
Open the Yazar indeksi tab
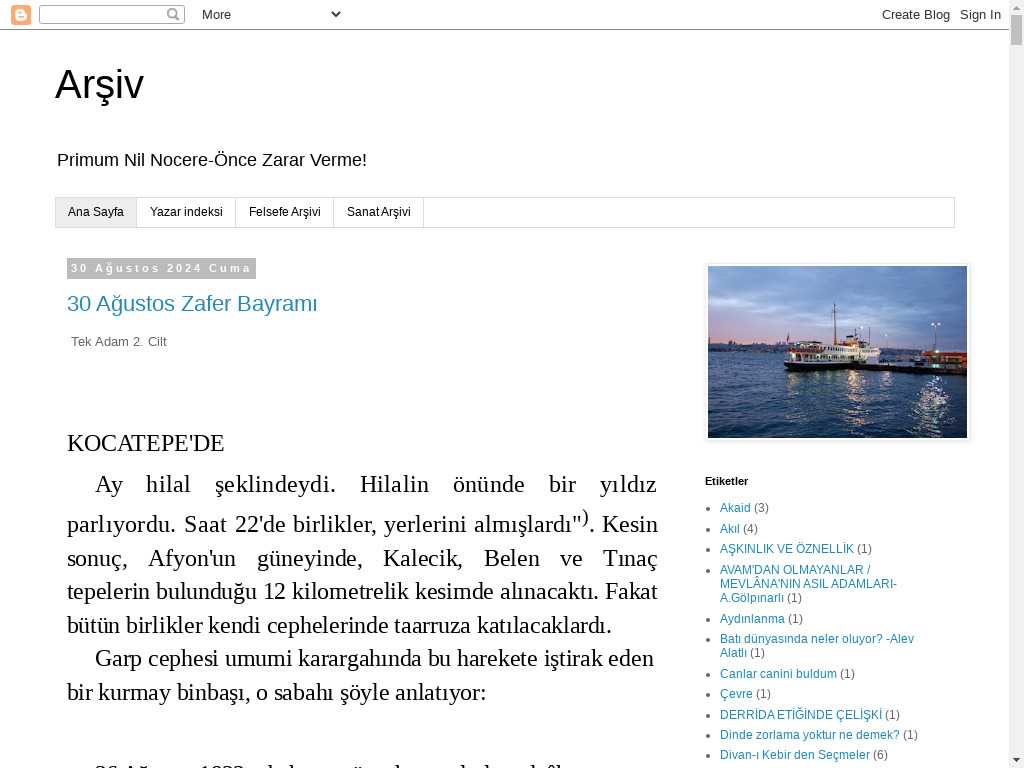186,212
